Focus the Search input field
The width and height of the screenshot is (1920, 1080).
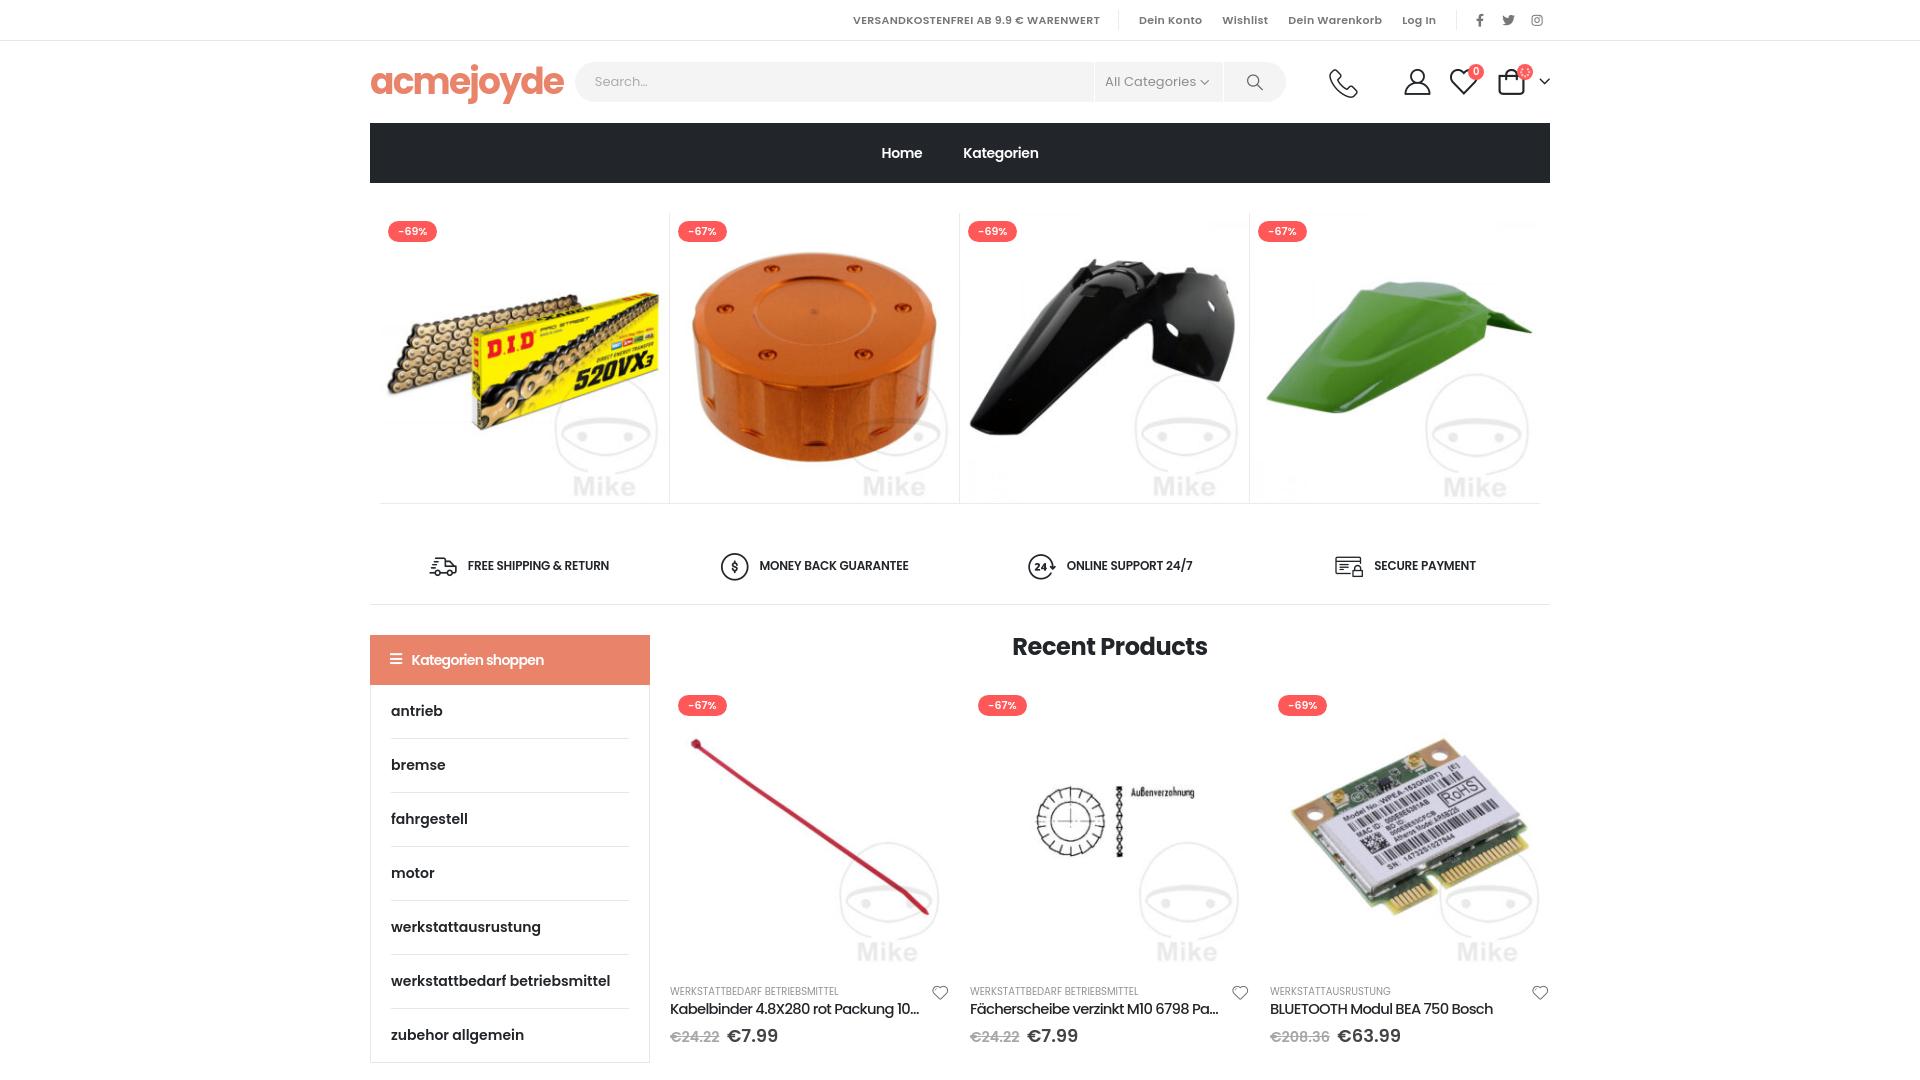click(835, 82)
